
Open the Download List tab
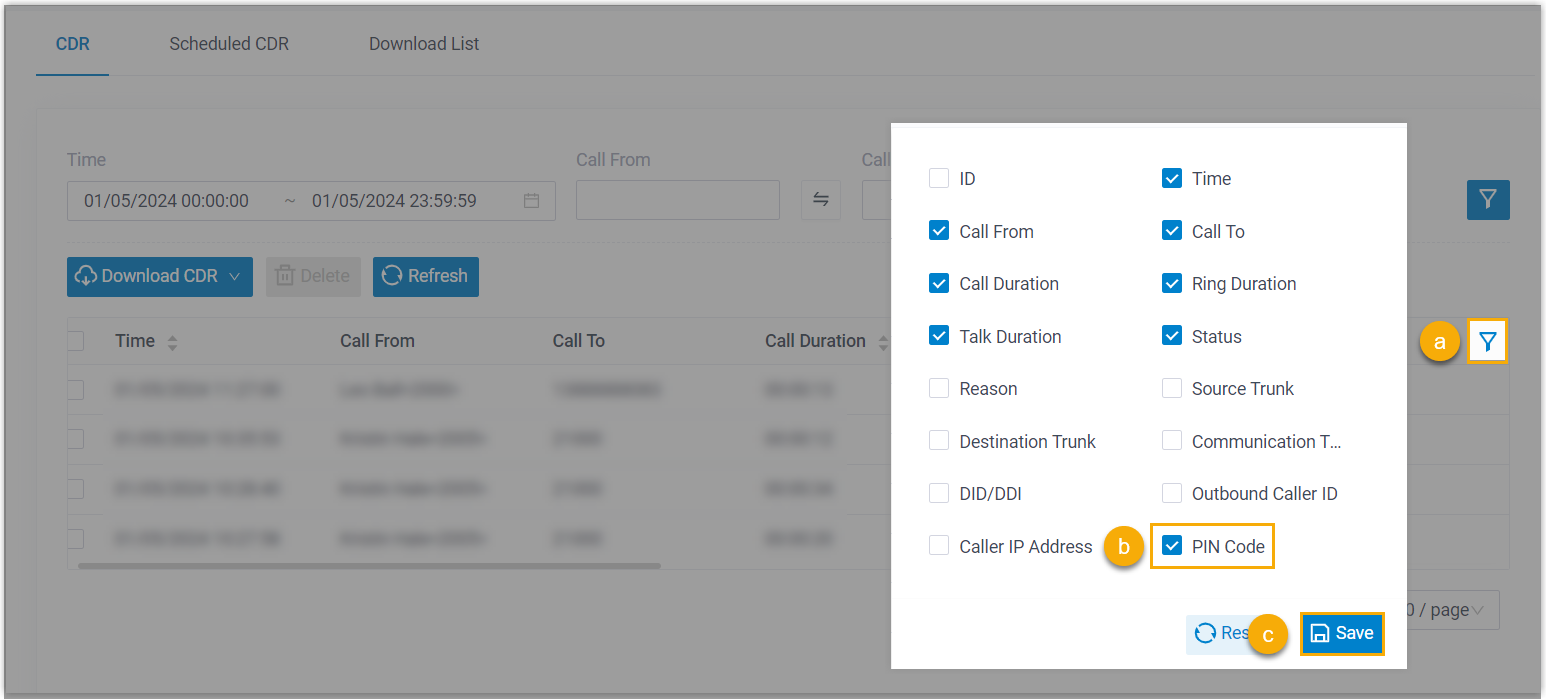click(x=423, y=43)
